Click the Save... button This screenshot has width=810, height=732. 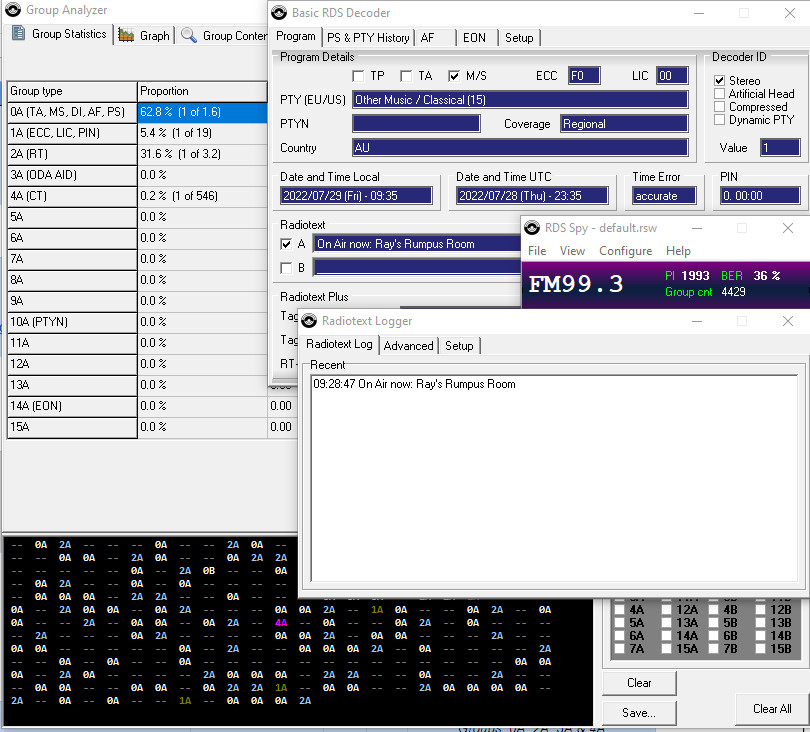[638, 713]
